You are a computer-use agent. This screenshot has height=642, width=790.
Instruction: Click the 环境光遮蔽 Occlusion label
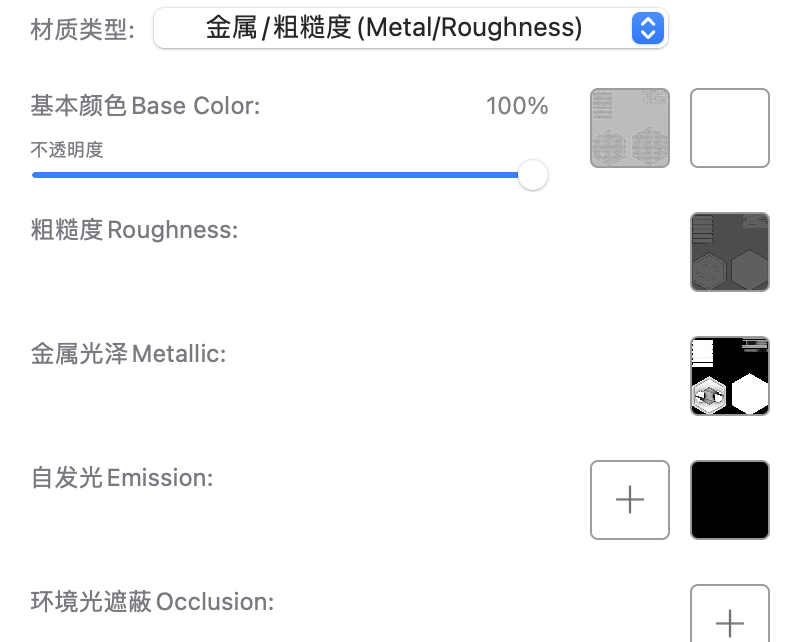152,602
